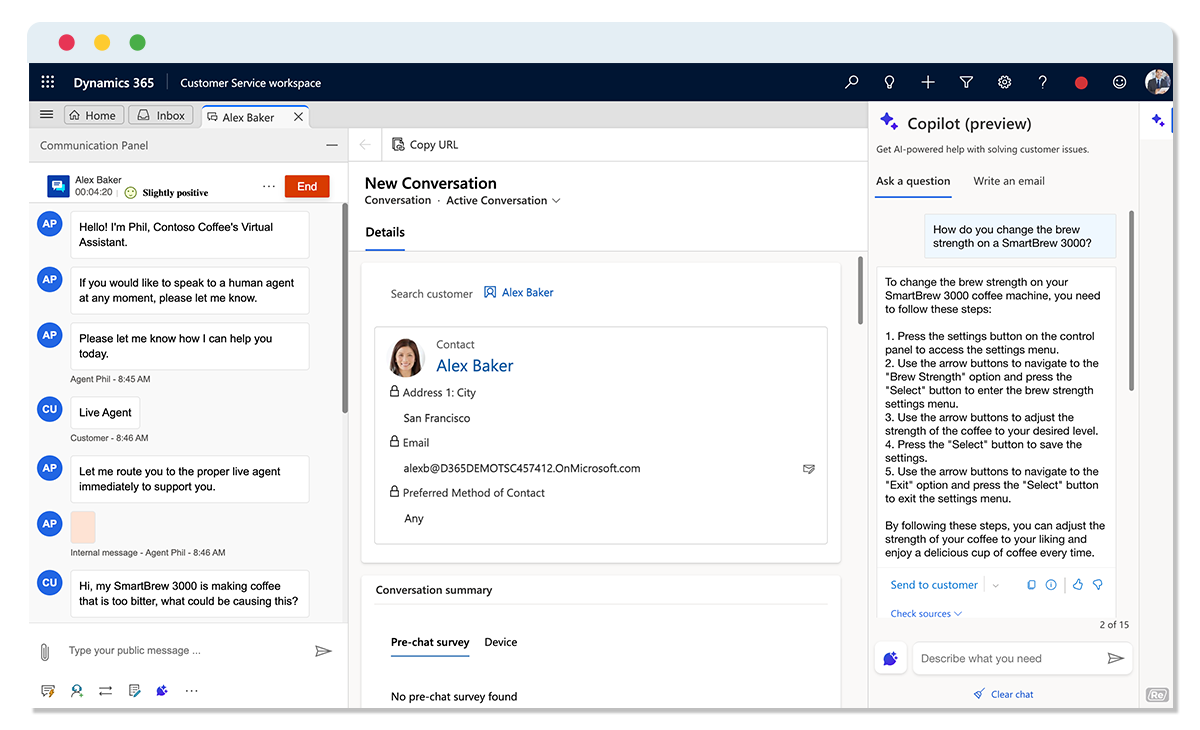This screenshot has height=730, width=1200.
Task: Click the info icon on Copilot response
Action: point(1051,585)
